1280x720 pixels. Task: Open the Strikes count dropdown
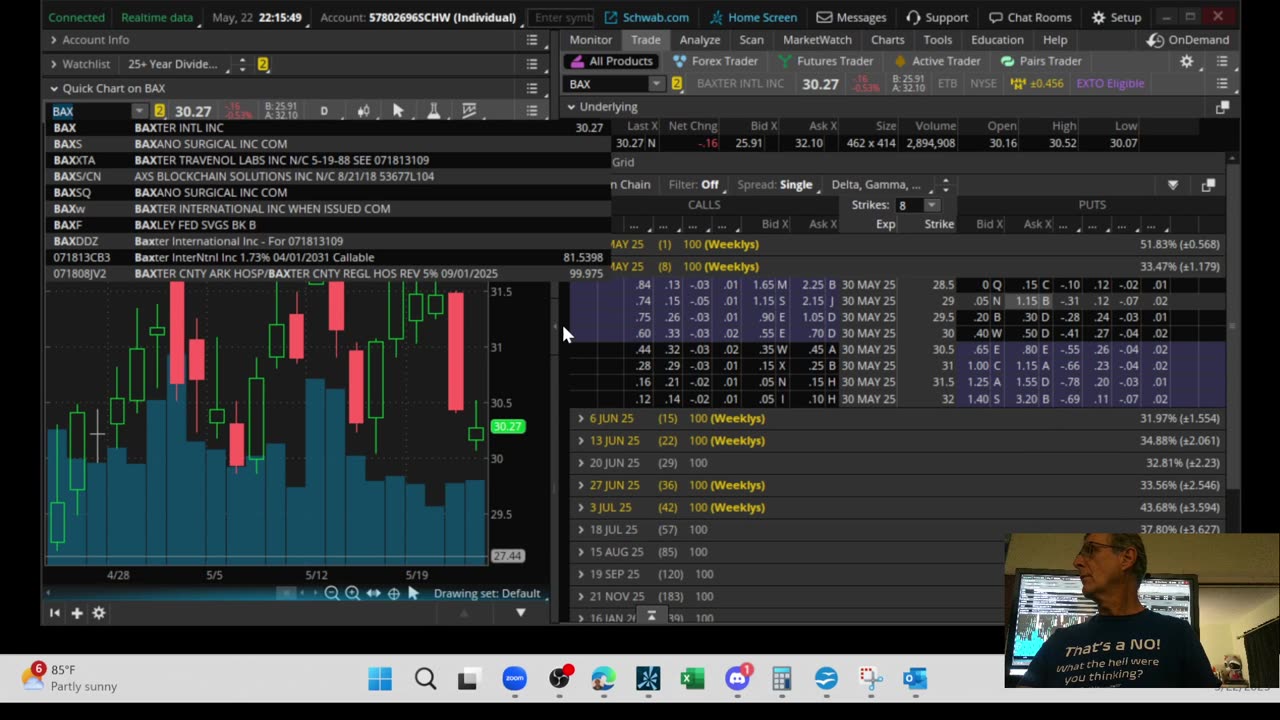coord(931,205)
